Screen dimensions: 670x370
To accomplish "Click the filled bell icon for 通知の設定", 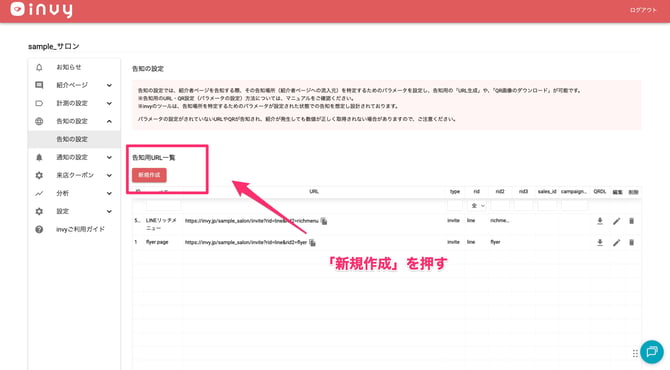I will pos(39,157).
